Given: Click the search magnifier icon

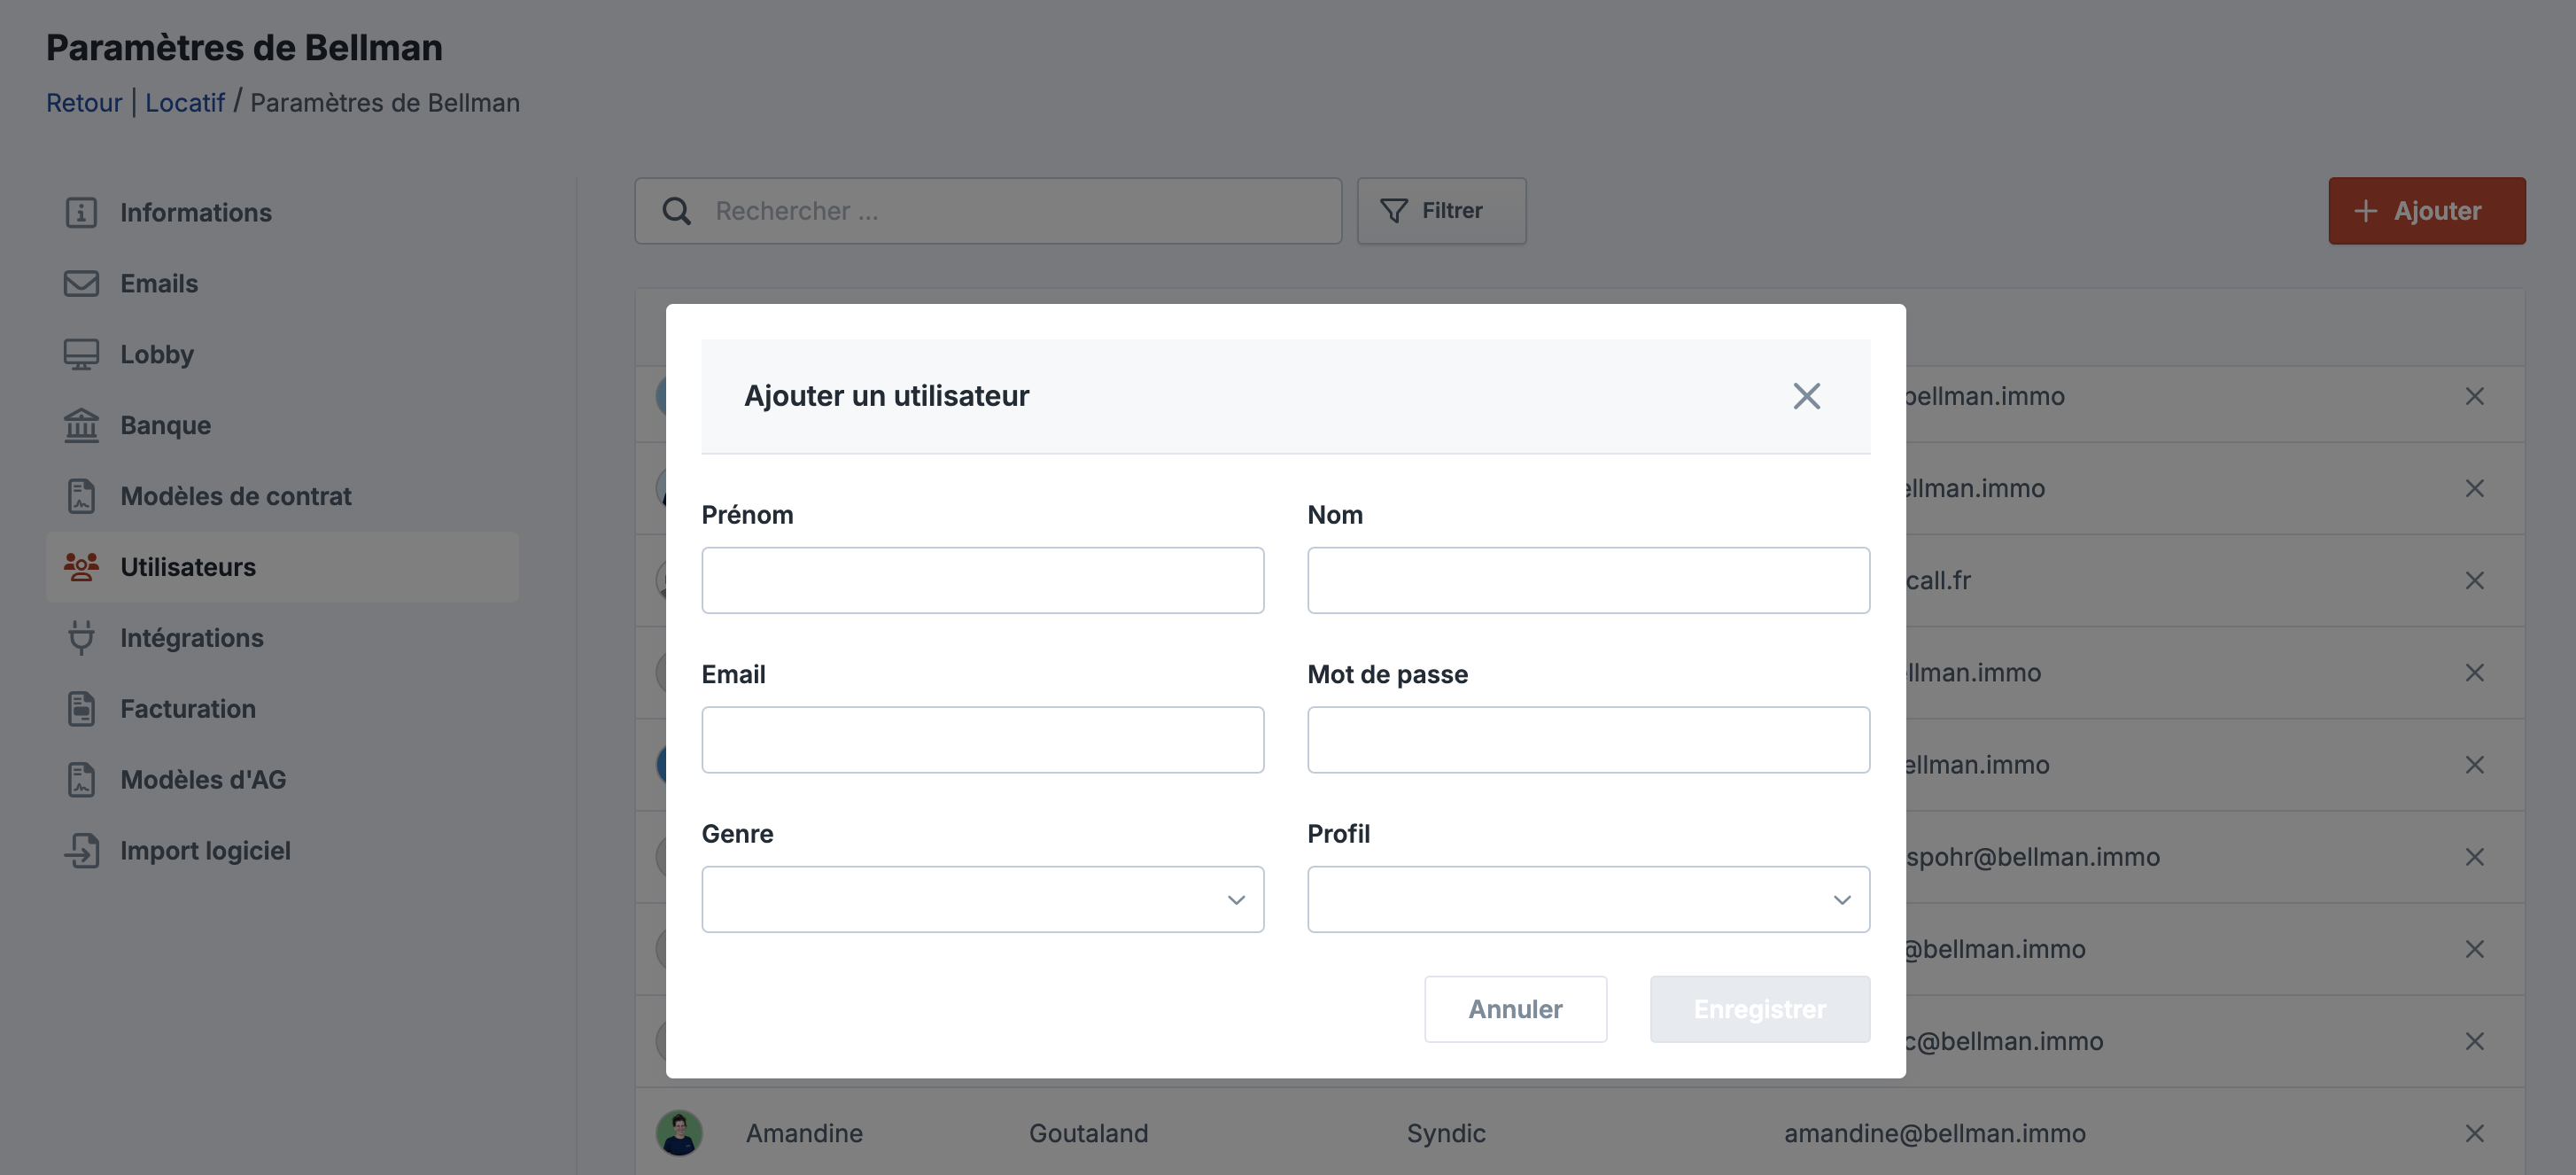Looking at the screenshot, I should pyautogui.click(x=677, y=211).
